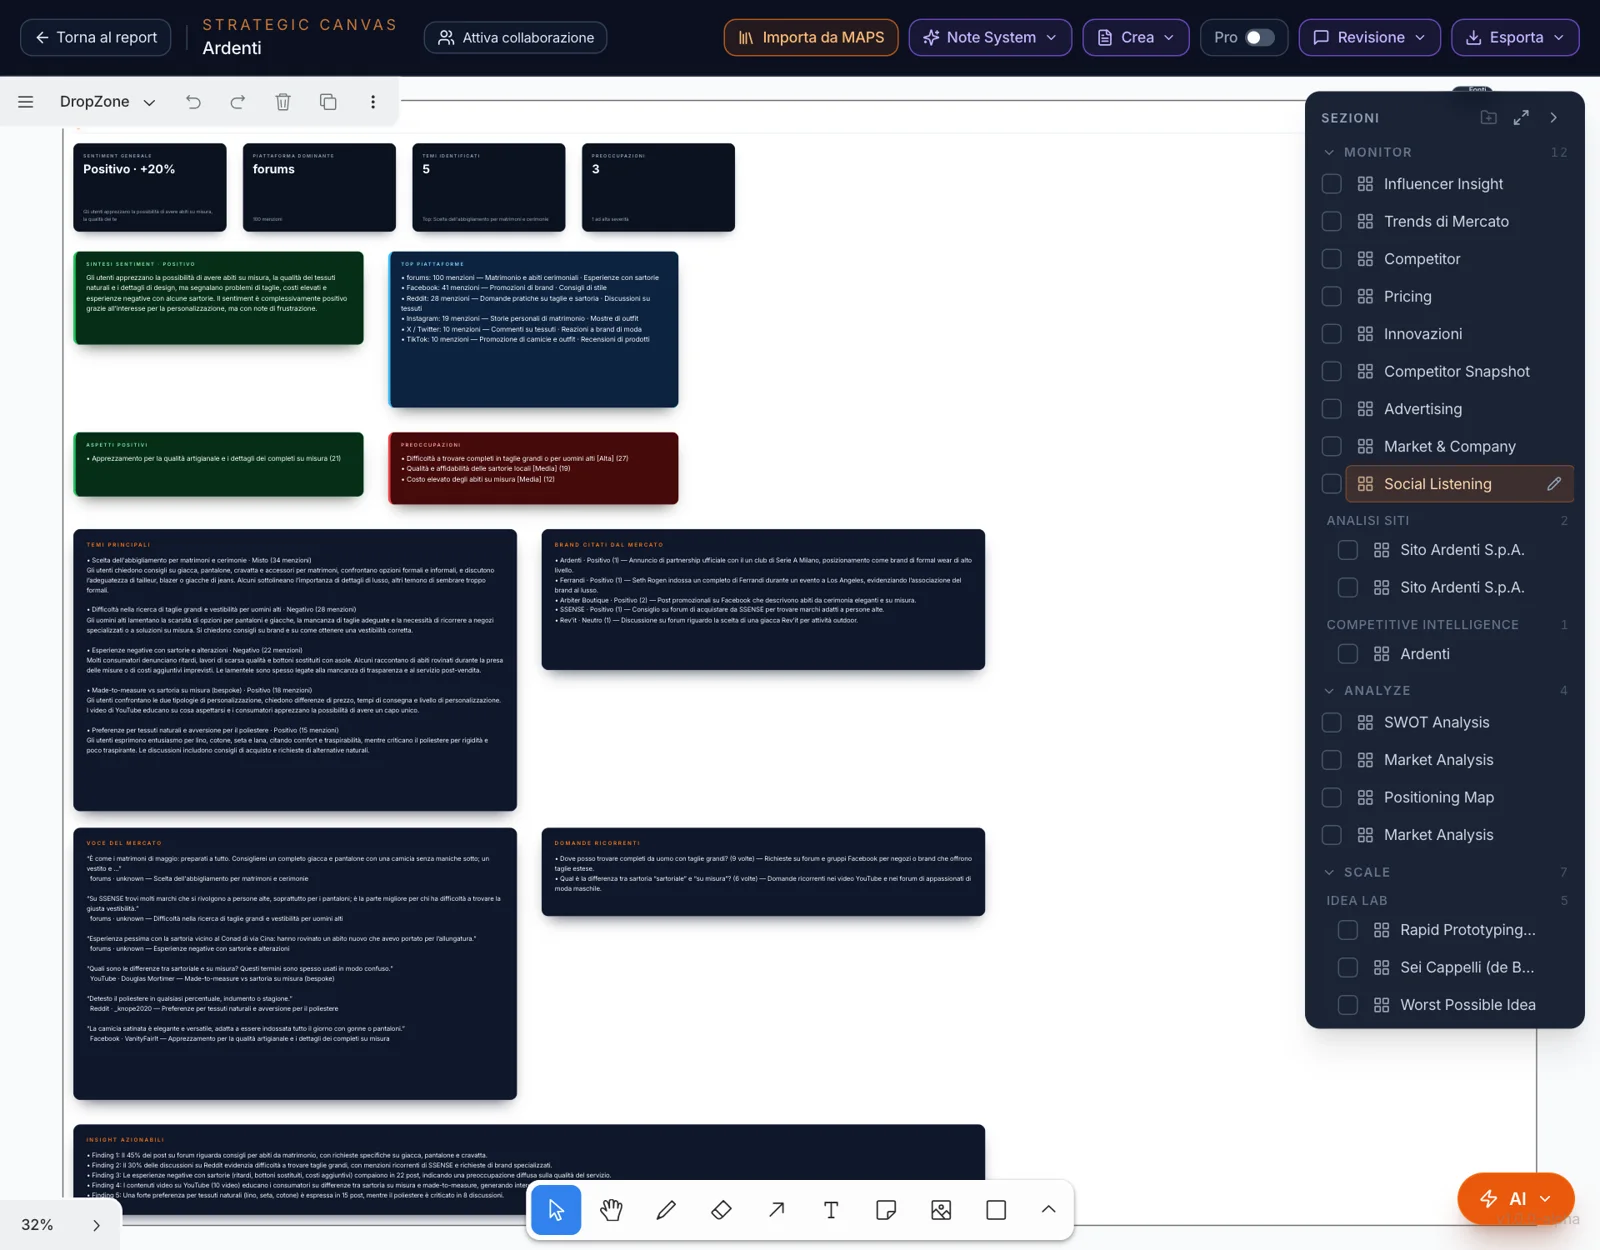Viewport: 1600px width, 1250px height.
Task: Collapse the MONITOR section group
Action: (1329, 153)
